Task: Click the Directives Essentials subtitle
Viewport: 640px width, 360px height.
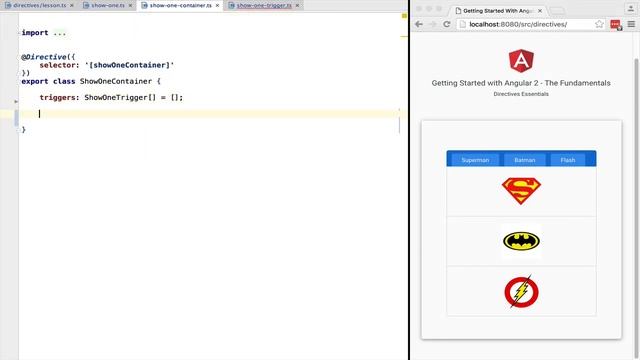Action: point(521,94)
